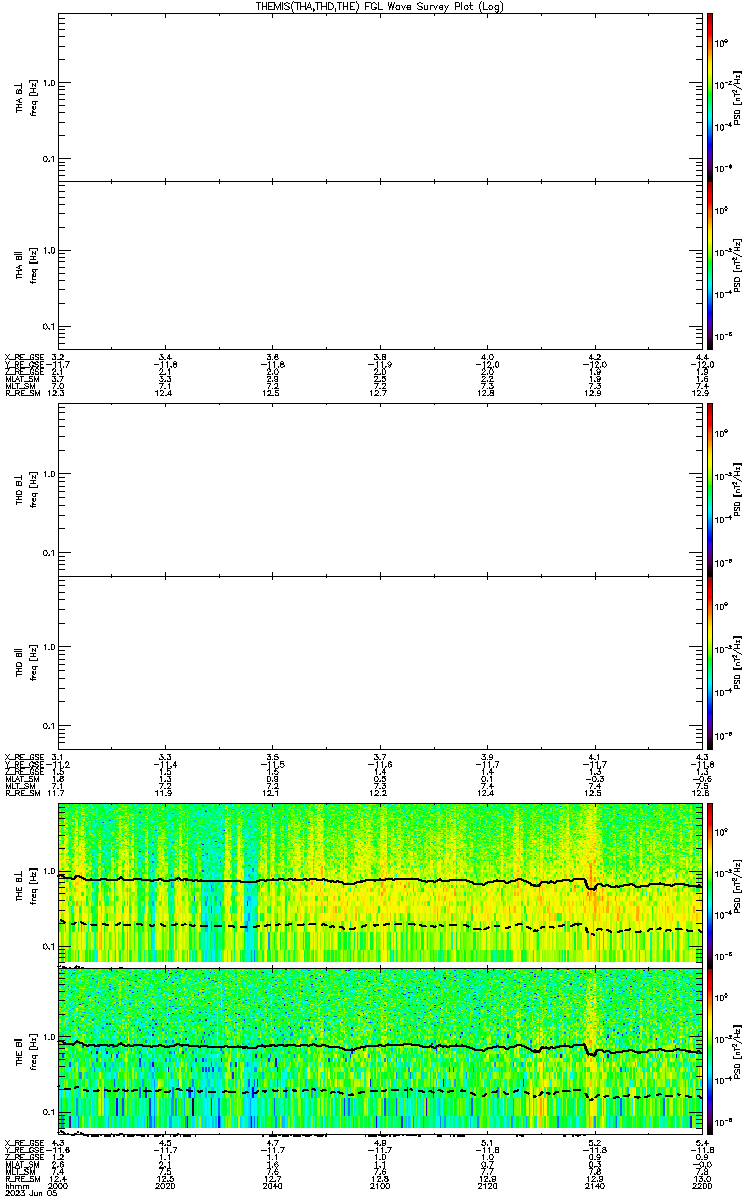The height and width of the screenshot is (1200, 750).
Task: Click the "THA Bll freq [Hz]" axis label
Action: coord(26,265)
